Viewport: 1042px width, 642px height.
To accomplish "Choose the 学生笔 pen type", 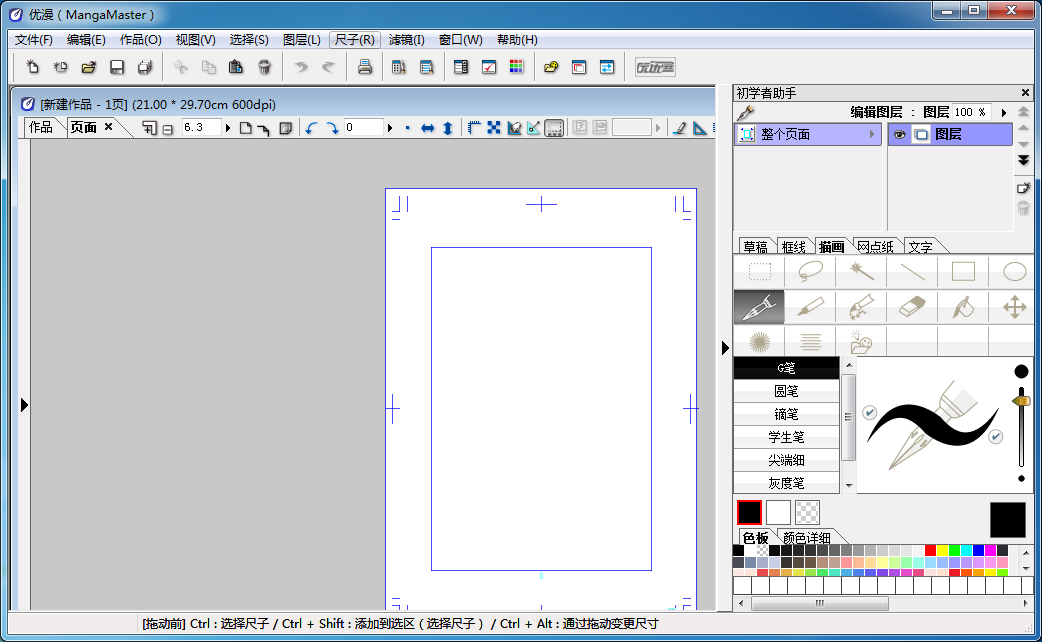I will [786, 437].
